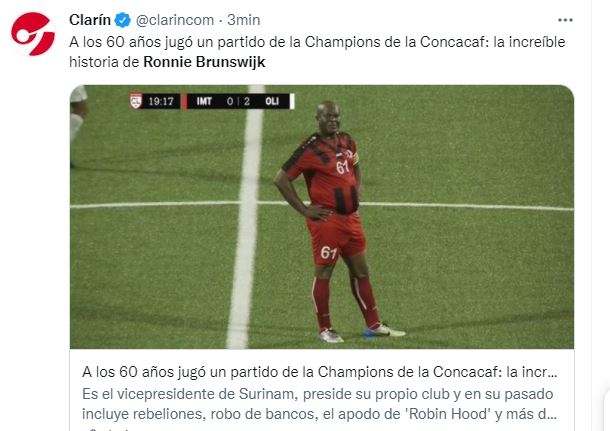Image resolution: width=610 pixels, height=431 pixels.
Task: Click the blue verified badge next to Clarín
Action: tap(123, 20)
